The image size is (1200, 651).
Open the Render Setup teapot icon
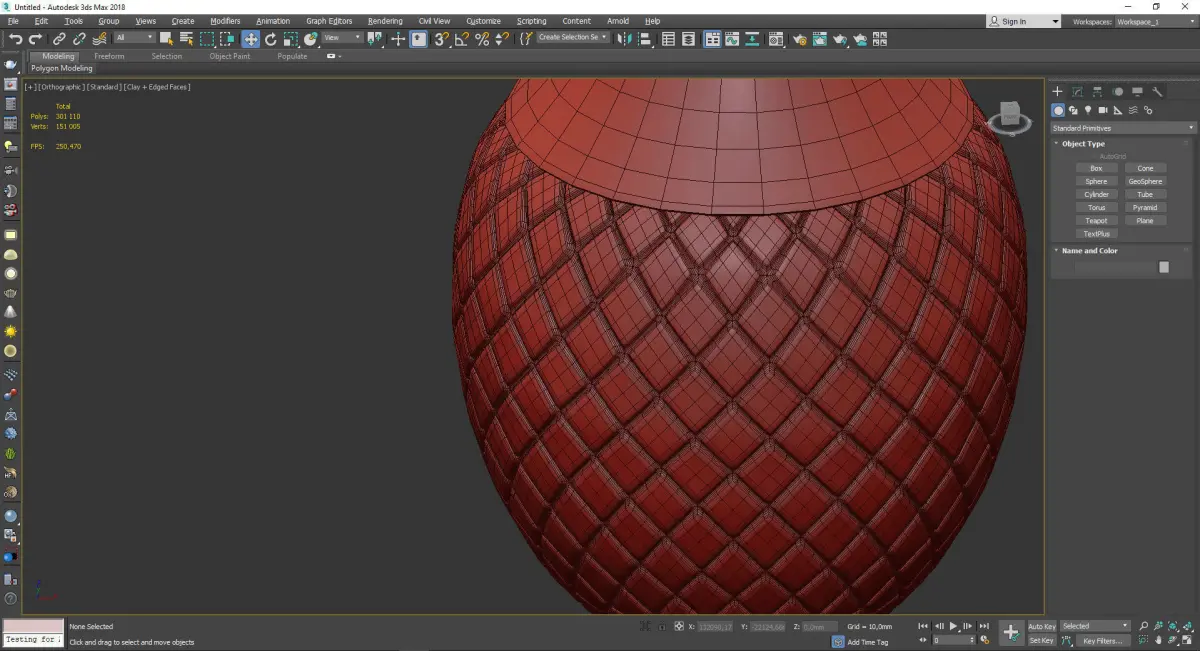click(799, 39)
